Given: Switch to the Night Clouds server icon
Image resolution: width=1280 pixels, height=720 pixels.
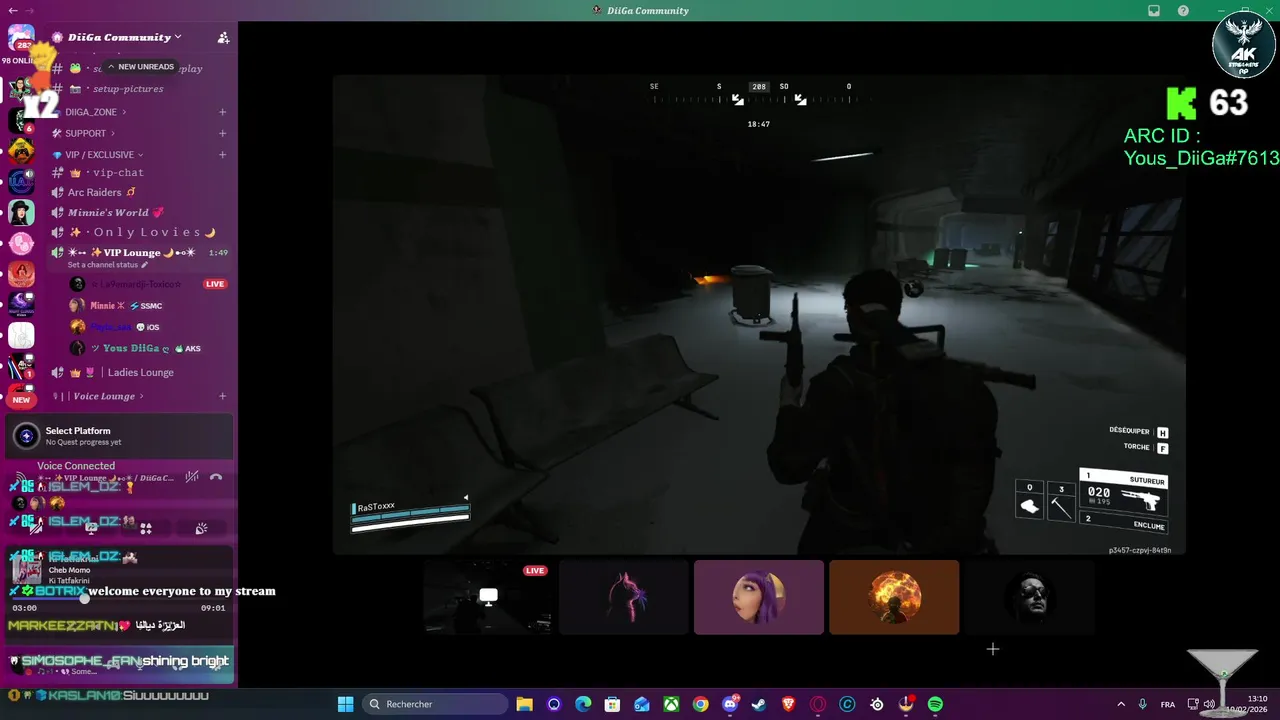Looking at the screenshot, I should click(x=21, y=304).
